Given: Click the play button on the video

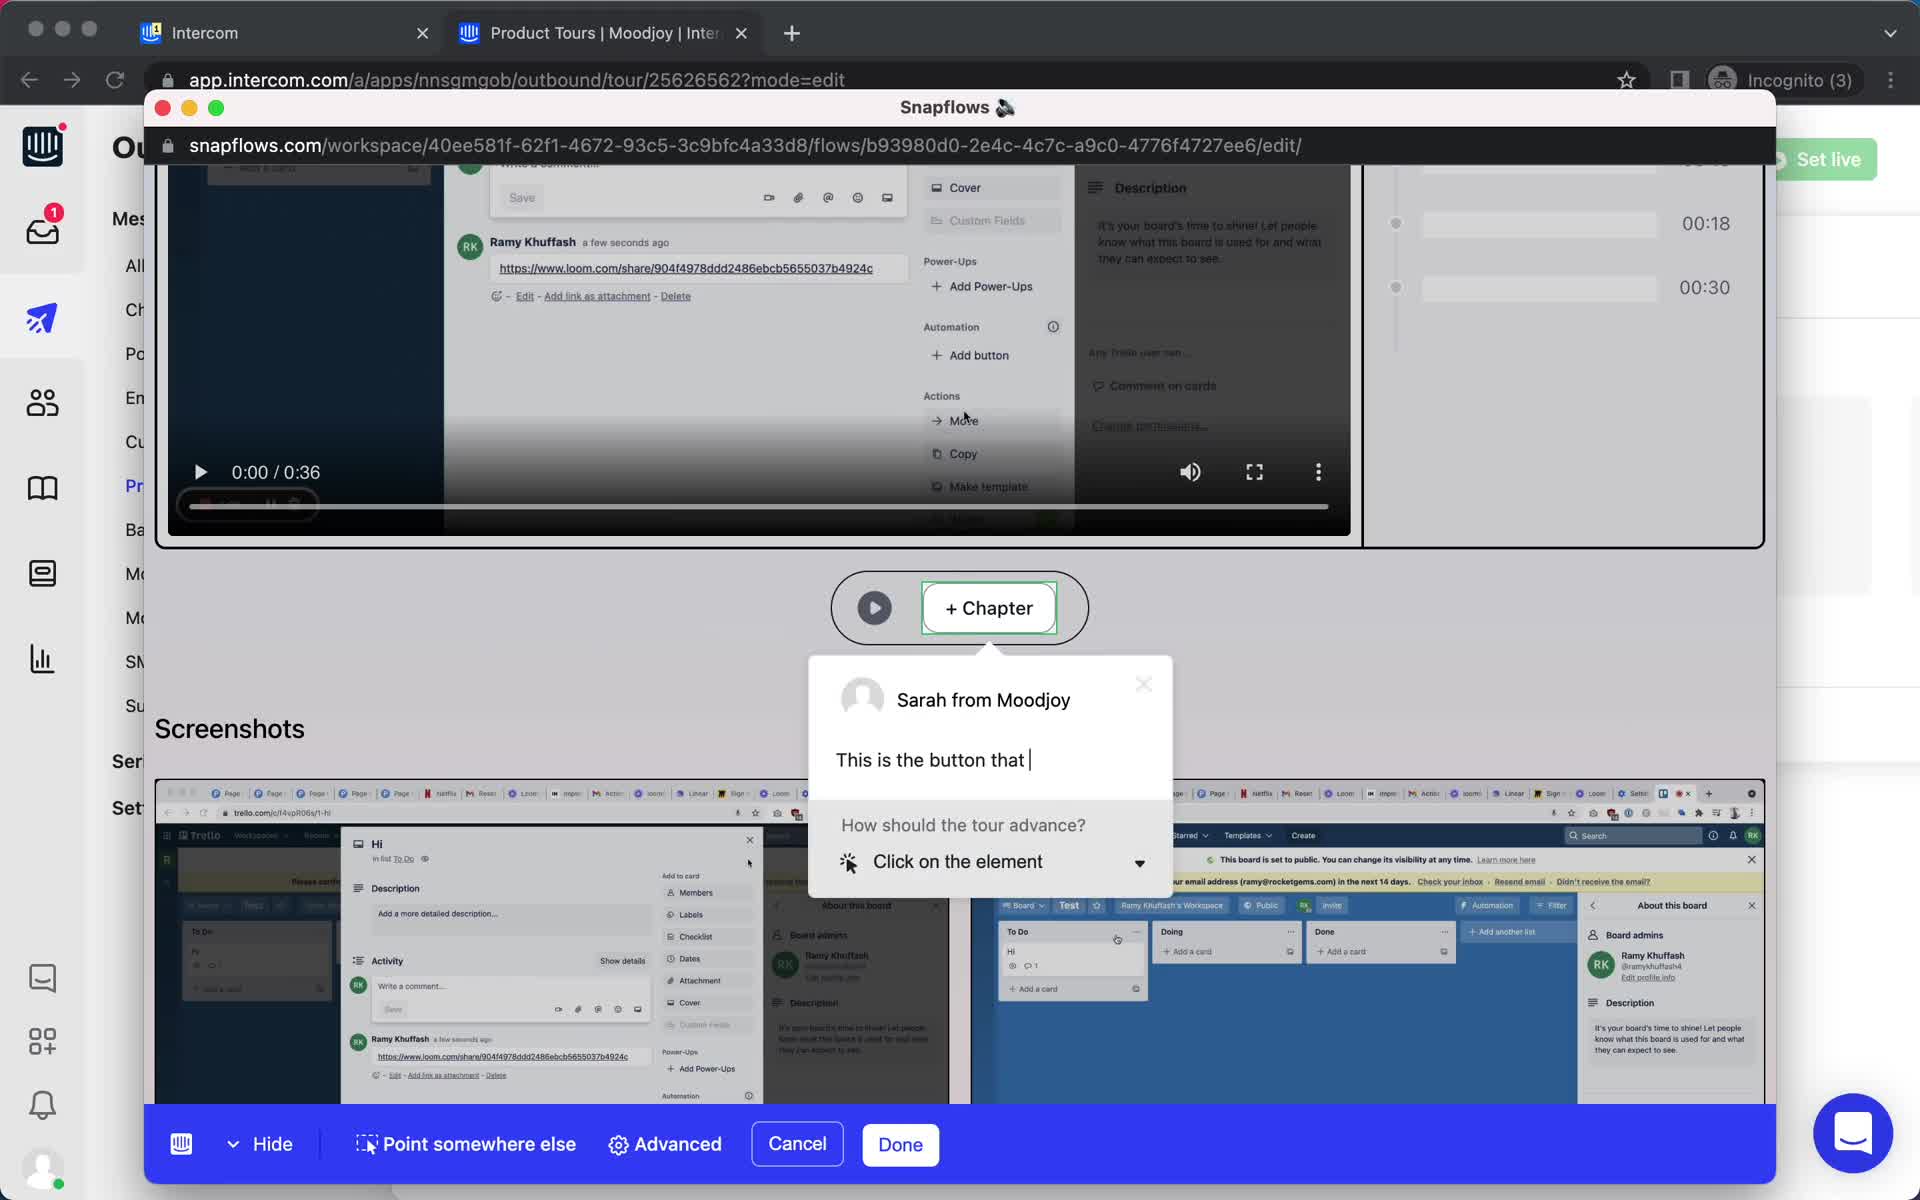Looking at the screenshot, I should click(x=199, y=471).
